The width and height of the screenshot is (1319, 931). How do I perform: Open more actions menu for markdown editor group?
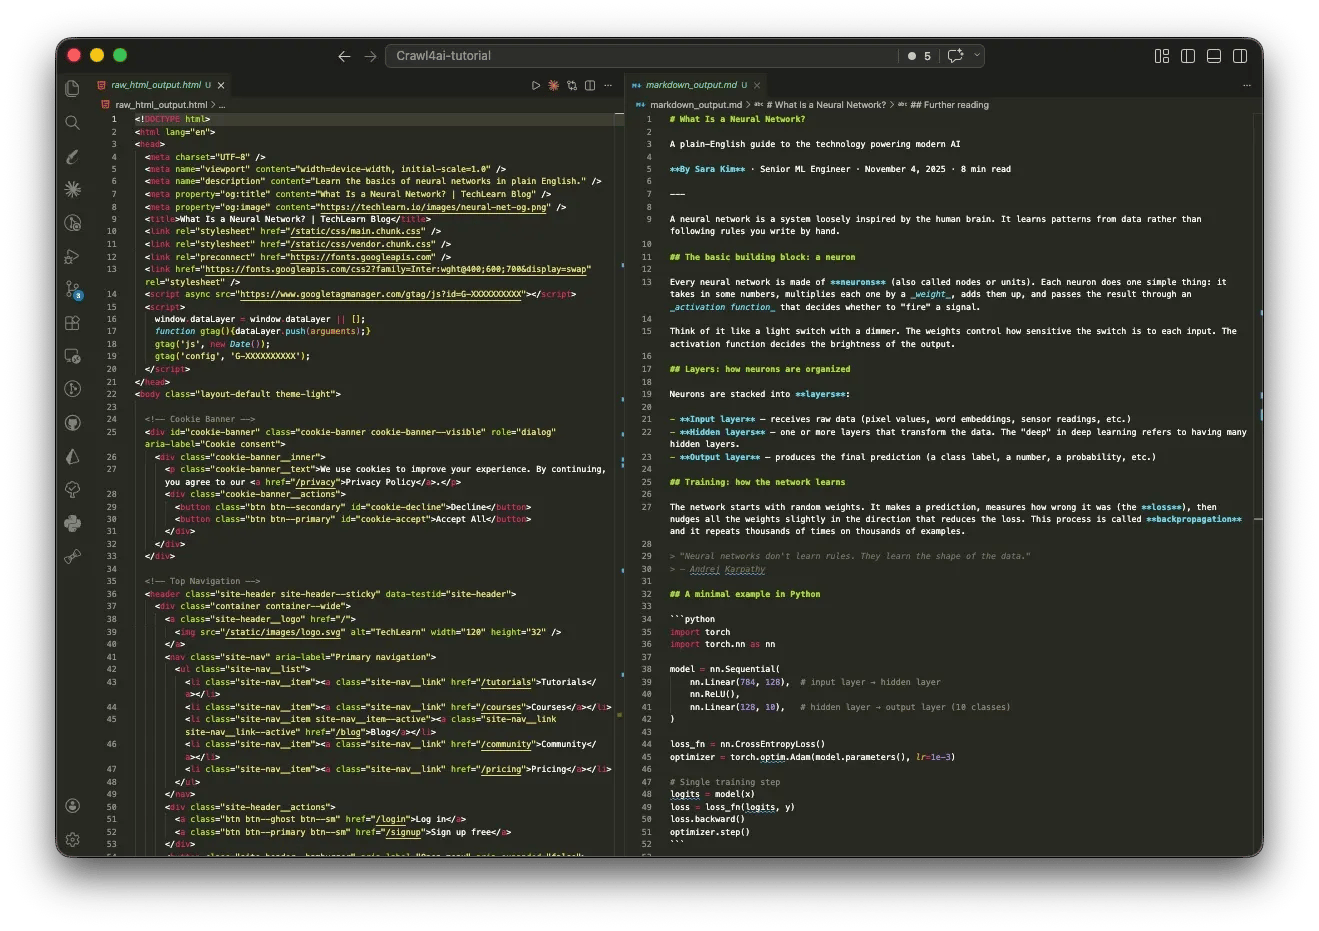pyautogui.click(x=1246, y=86)
